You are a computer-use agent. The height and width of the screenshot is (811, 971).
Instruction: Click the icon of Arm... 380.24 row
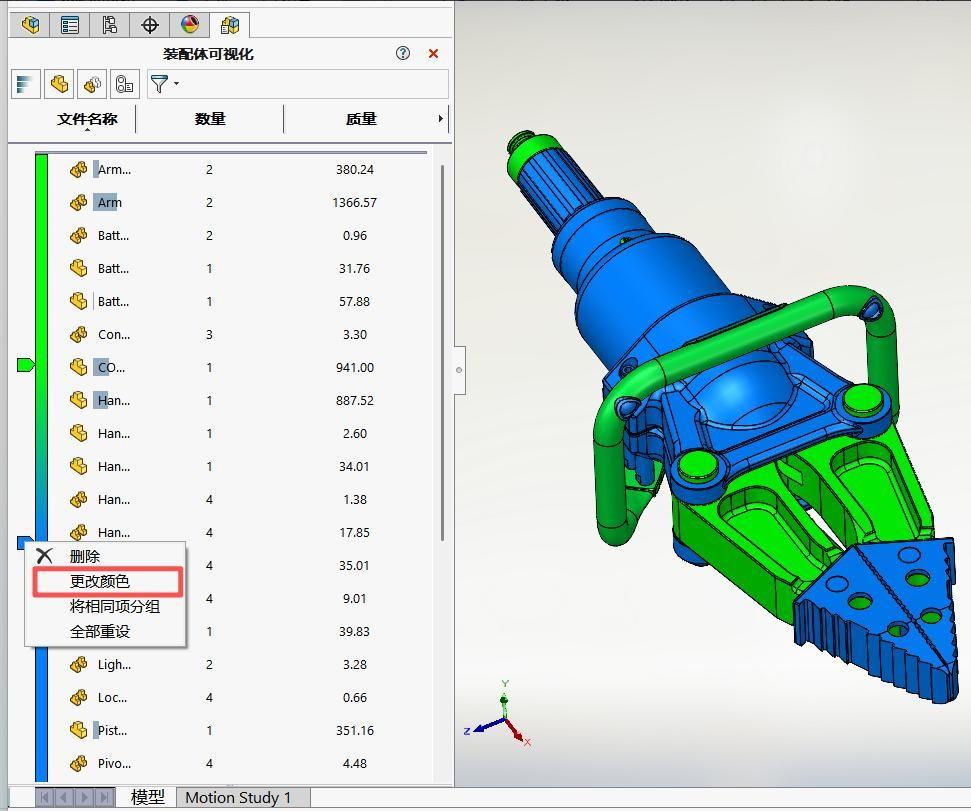(x=79, y=170)
